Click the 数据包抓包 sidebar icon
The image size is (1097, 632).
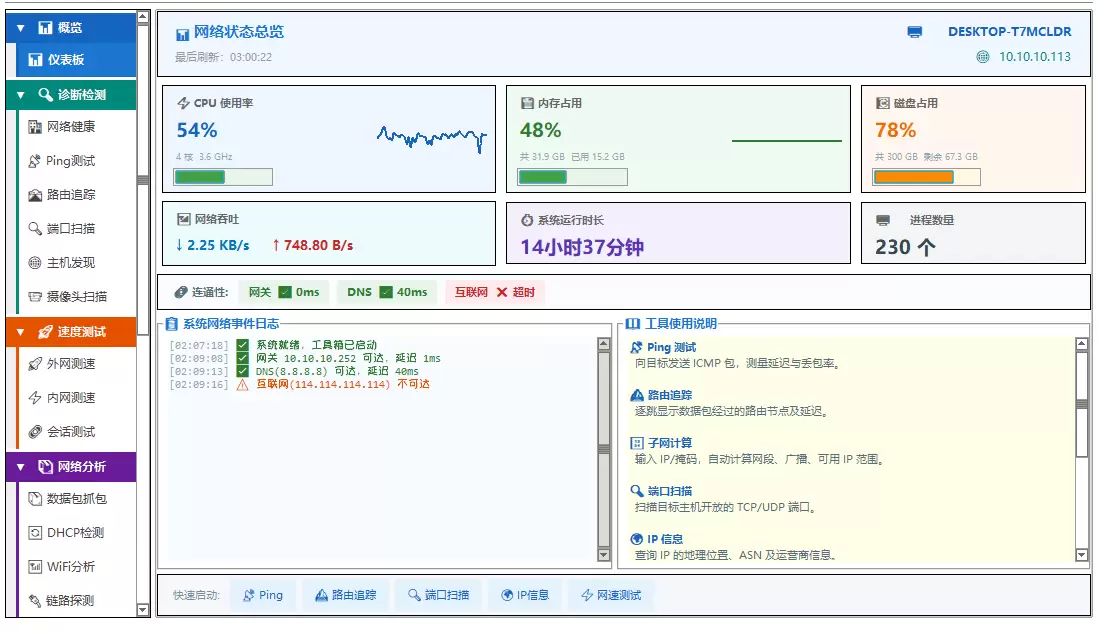coord(35,499)
